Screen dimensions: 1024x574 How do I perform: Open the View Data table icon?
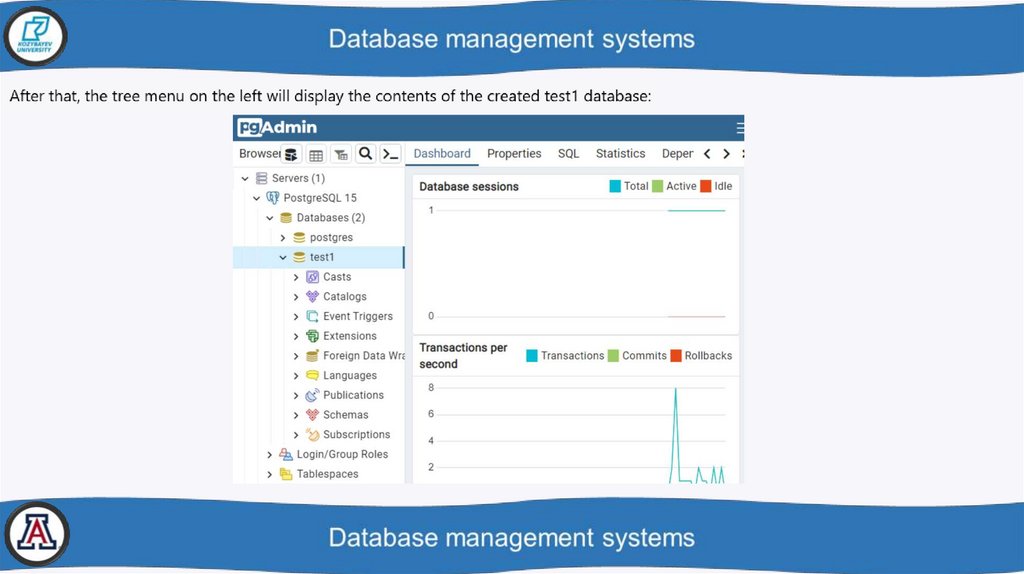coord(316,155)
